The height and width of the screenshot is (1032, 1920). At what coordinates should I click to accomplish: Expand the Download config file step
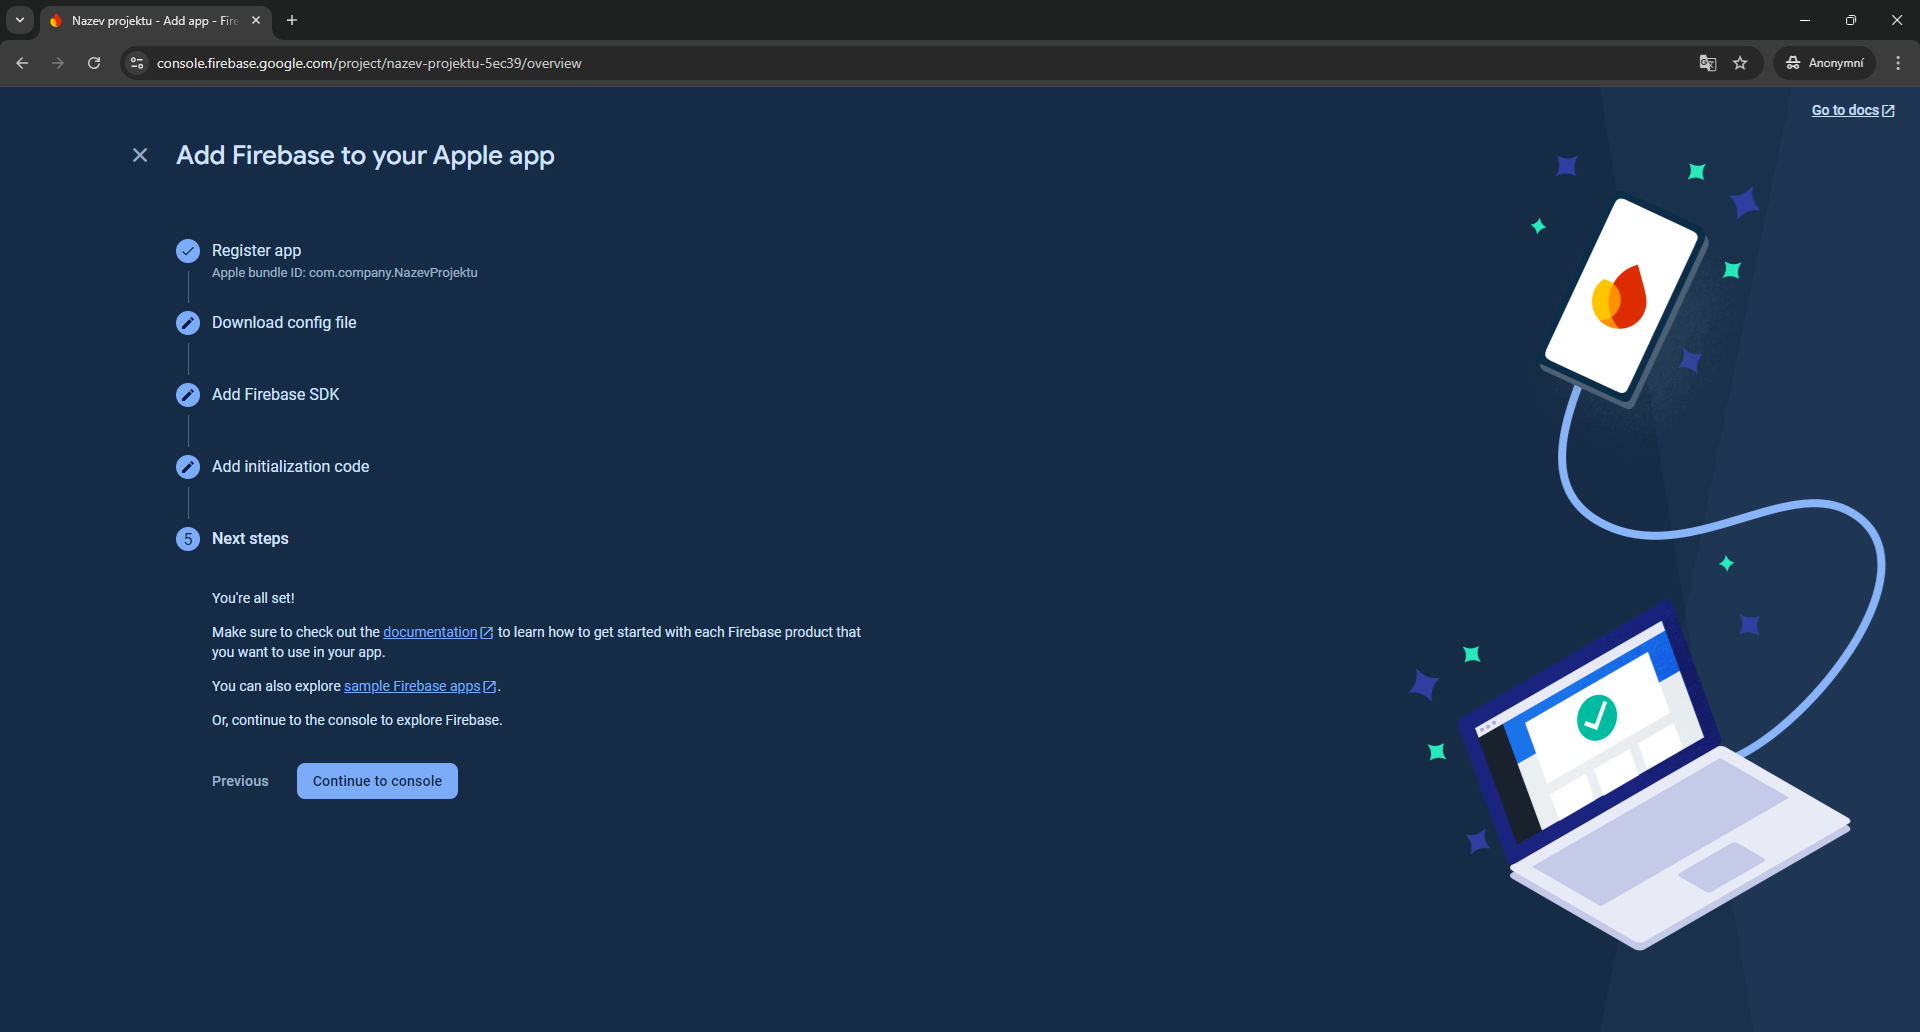pos(284,323)
